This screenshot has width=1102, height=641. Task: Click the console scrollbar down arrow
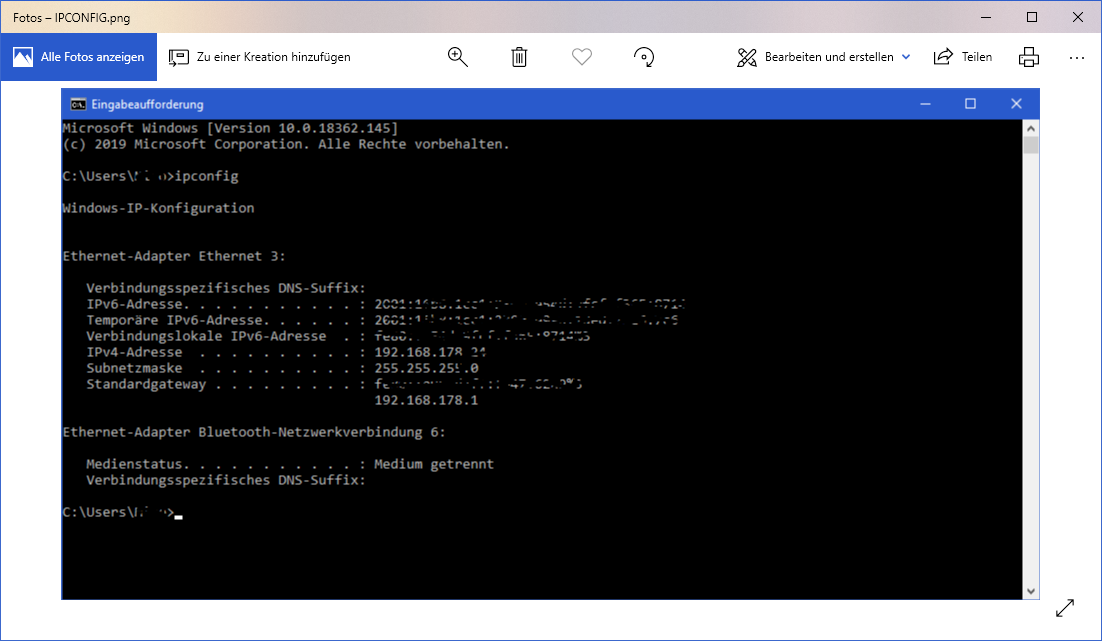(1030, 591)
